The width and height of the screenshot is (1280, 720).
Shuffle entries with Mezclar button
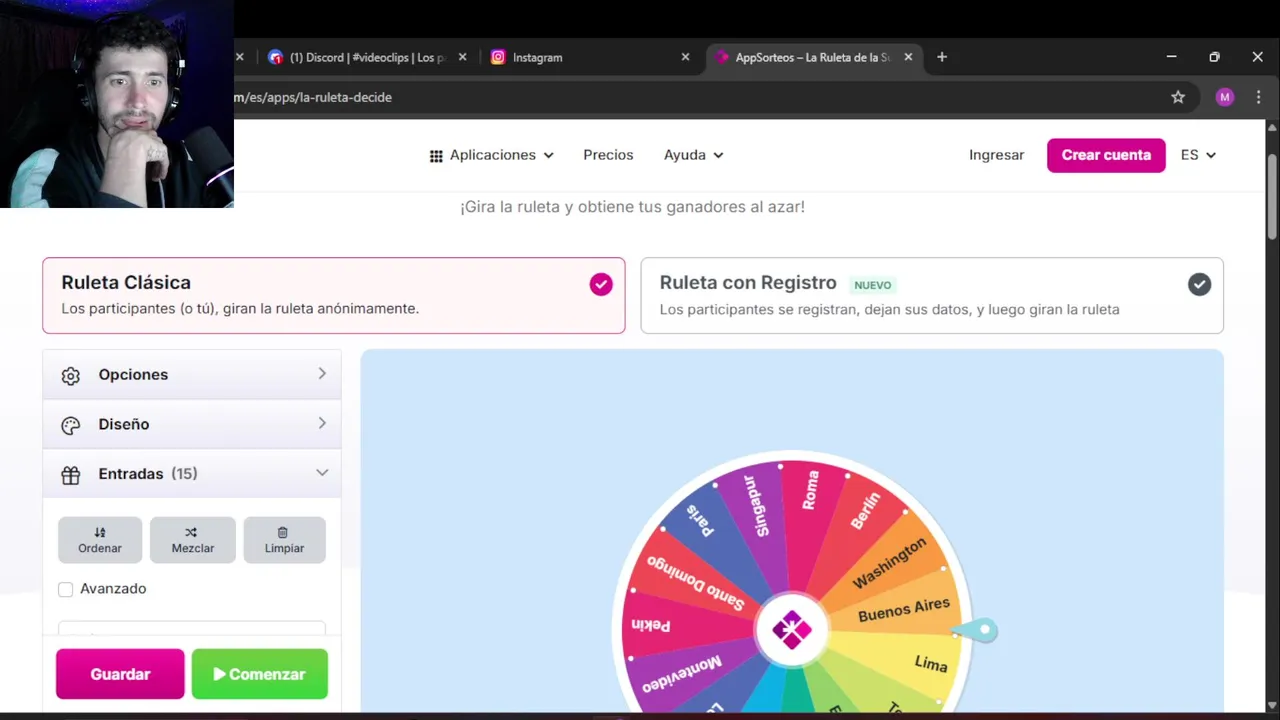(193, 540)
